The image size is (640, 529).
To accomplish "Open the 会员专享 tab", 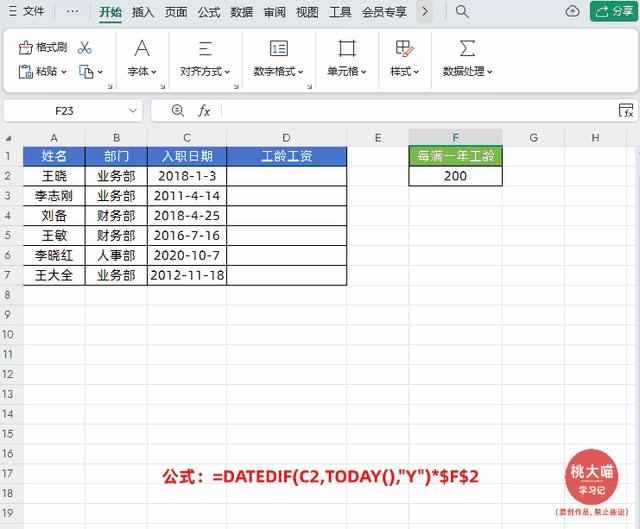I will [384, 12].
